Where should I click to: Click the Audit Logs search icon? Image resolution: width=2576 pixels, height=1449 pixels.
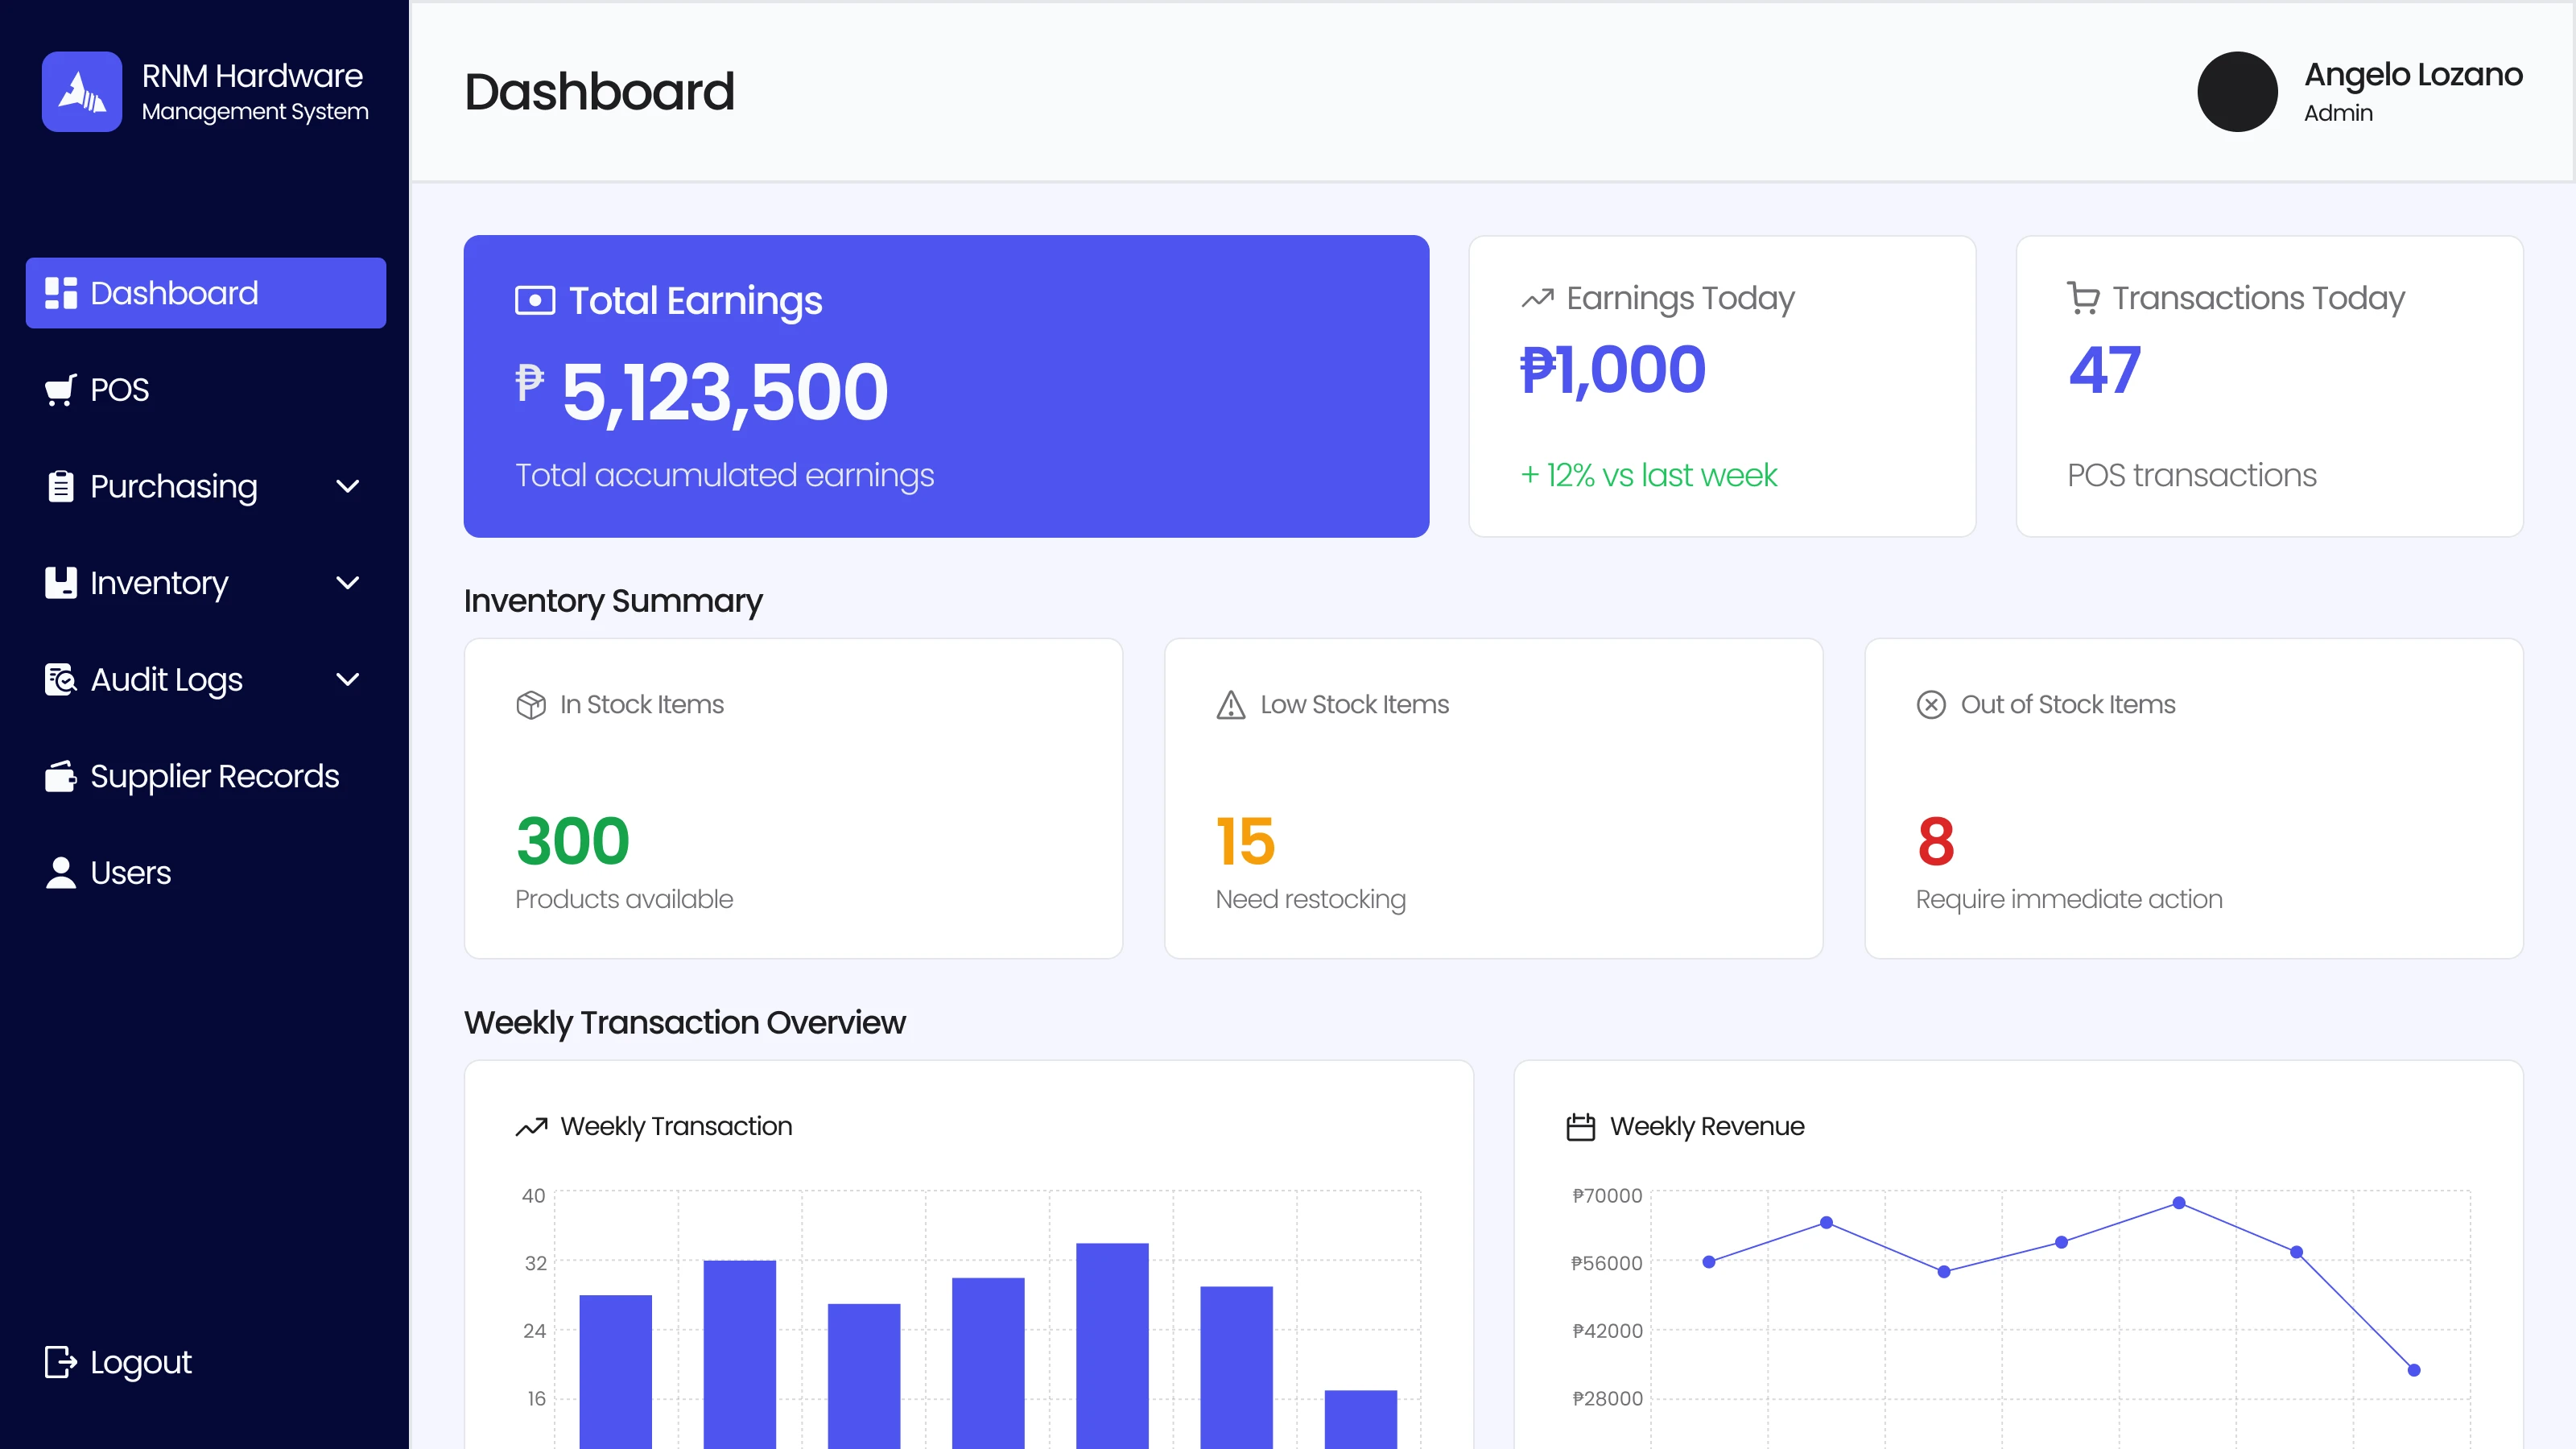pos(61,679)
